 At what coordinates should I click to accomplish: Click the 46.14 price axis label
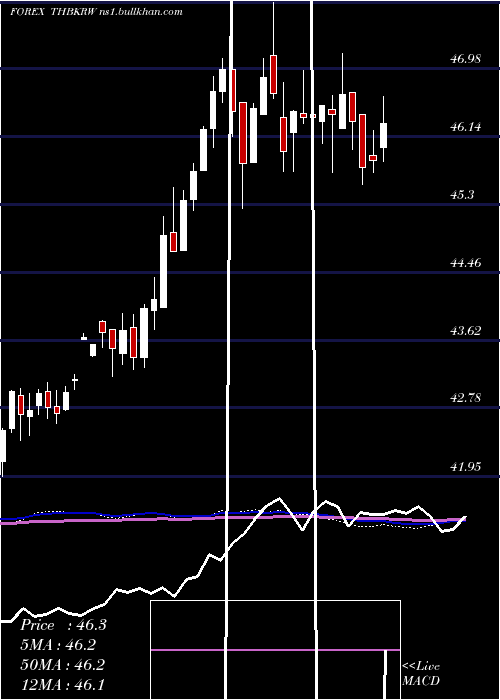466,127
